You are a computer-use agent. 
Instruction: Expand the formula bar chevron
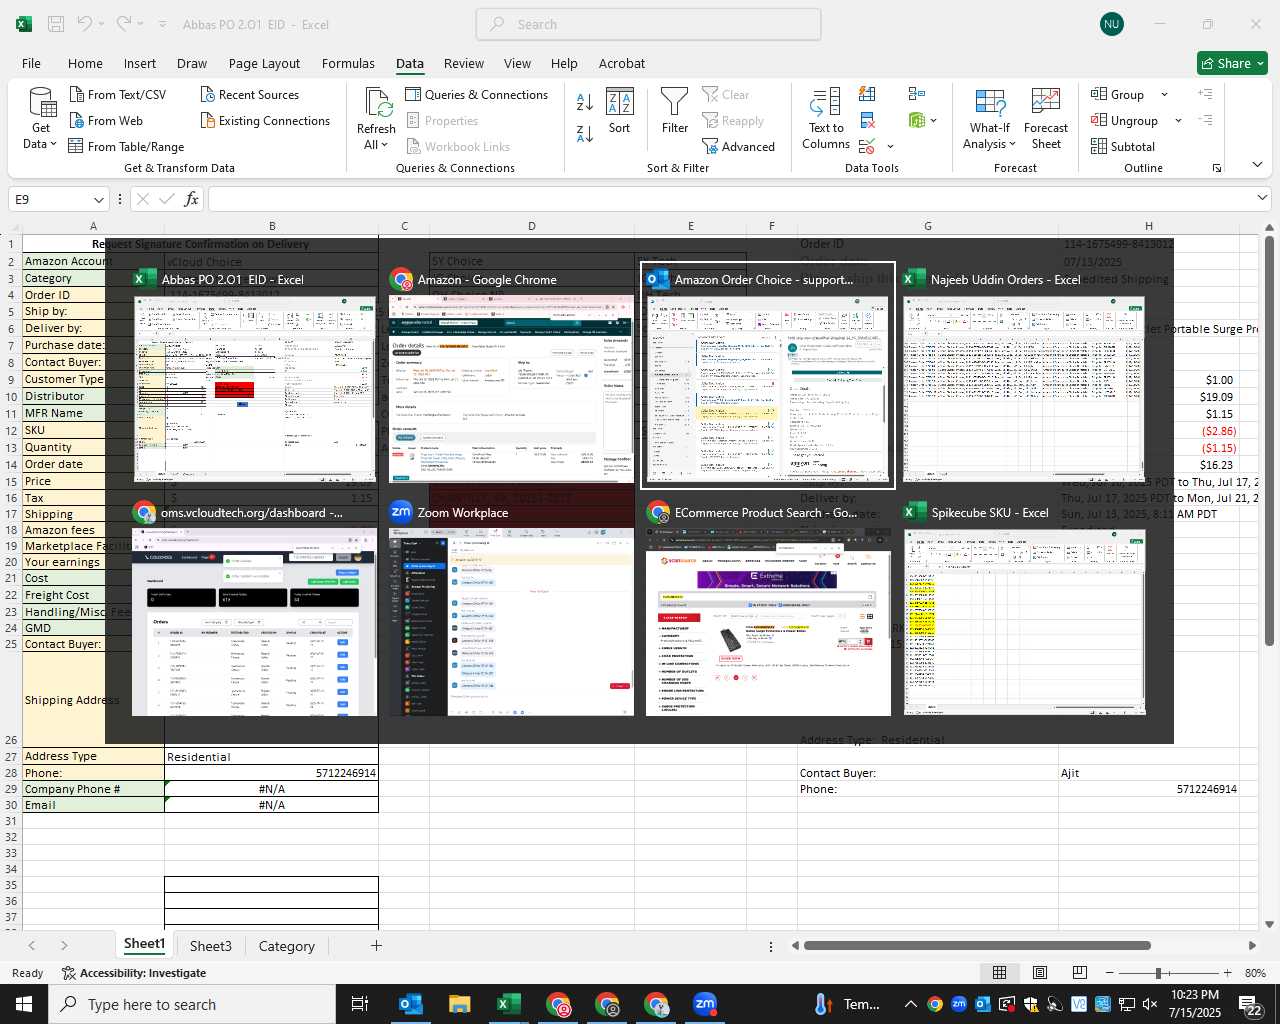(1263, 199)
